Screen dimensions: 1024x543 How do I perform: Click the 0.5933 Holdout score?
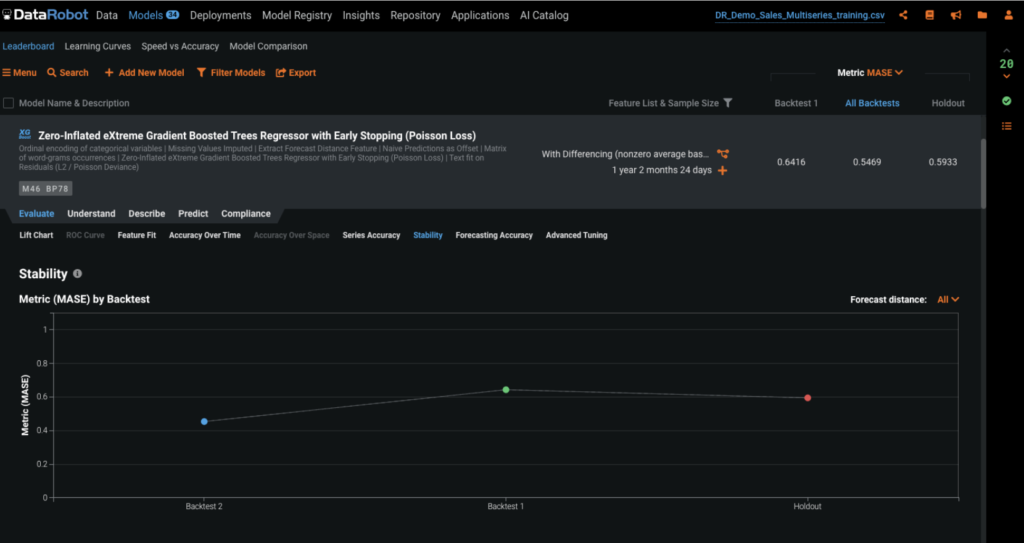(x=943, y=162)
